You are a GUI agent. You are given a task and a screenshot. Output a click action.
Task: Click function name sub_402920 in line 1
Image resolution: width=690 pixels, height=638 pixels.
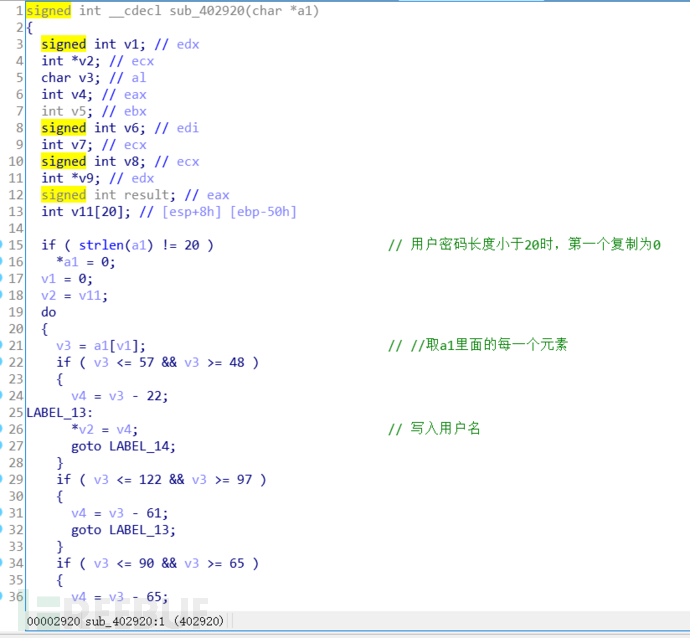207,11
